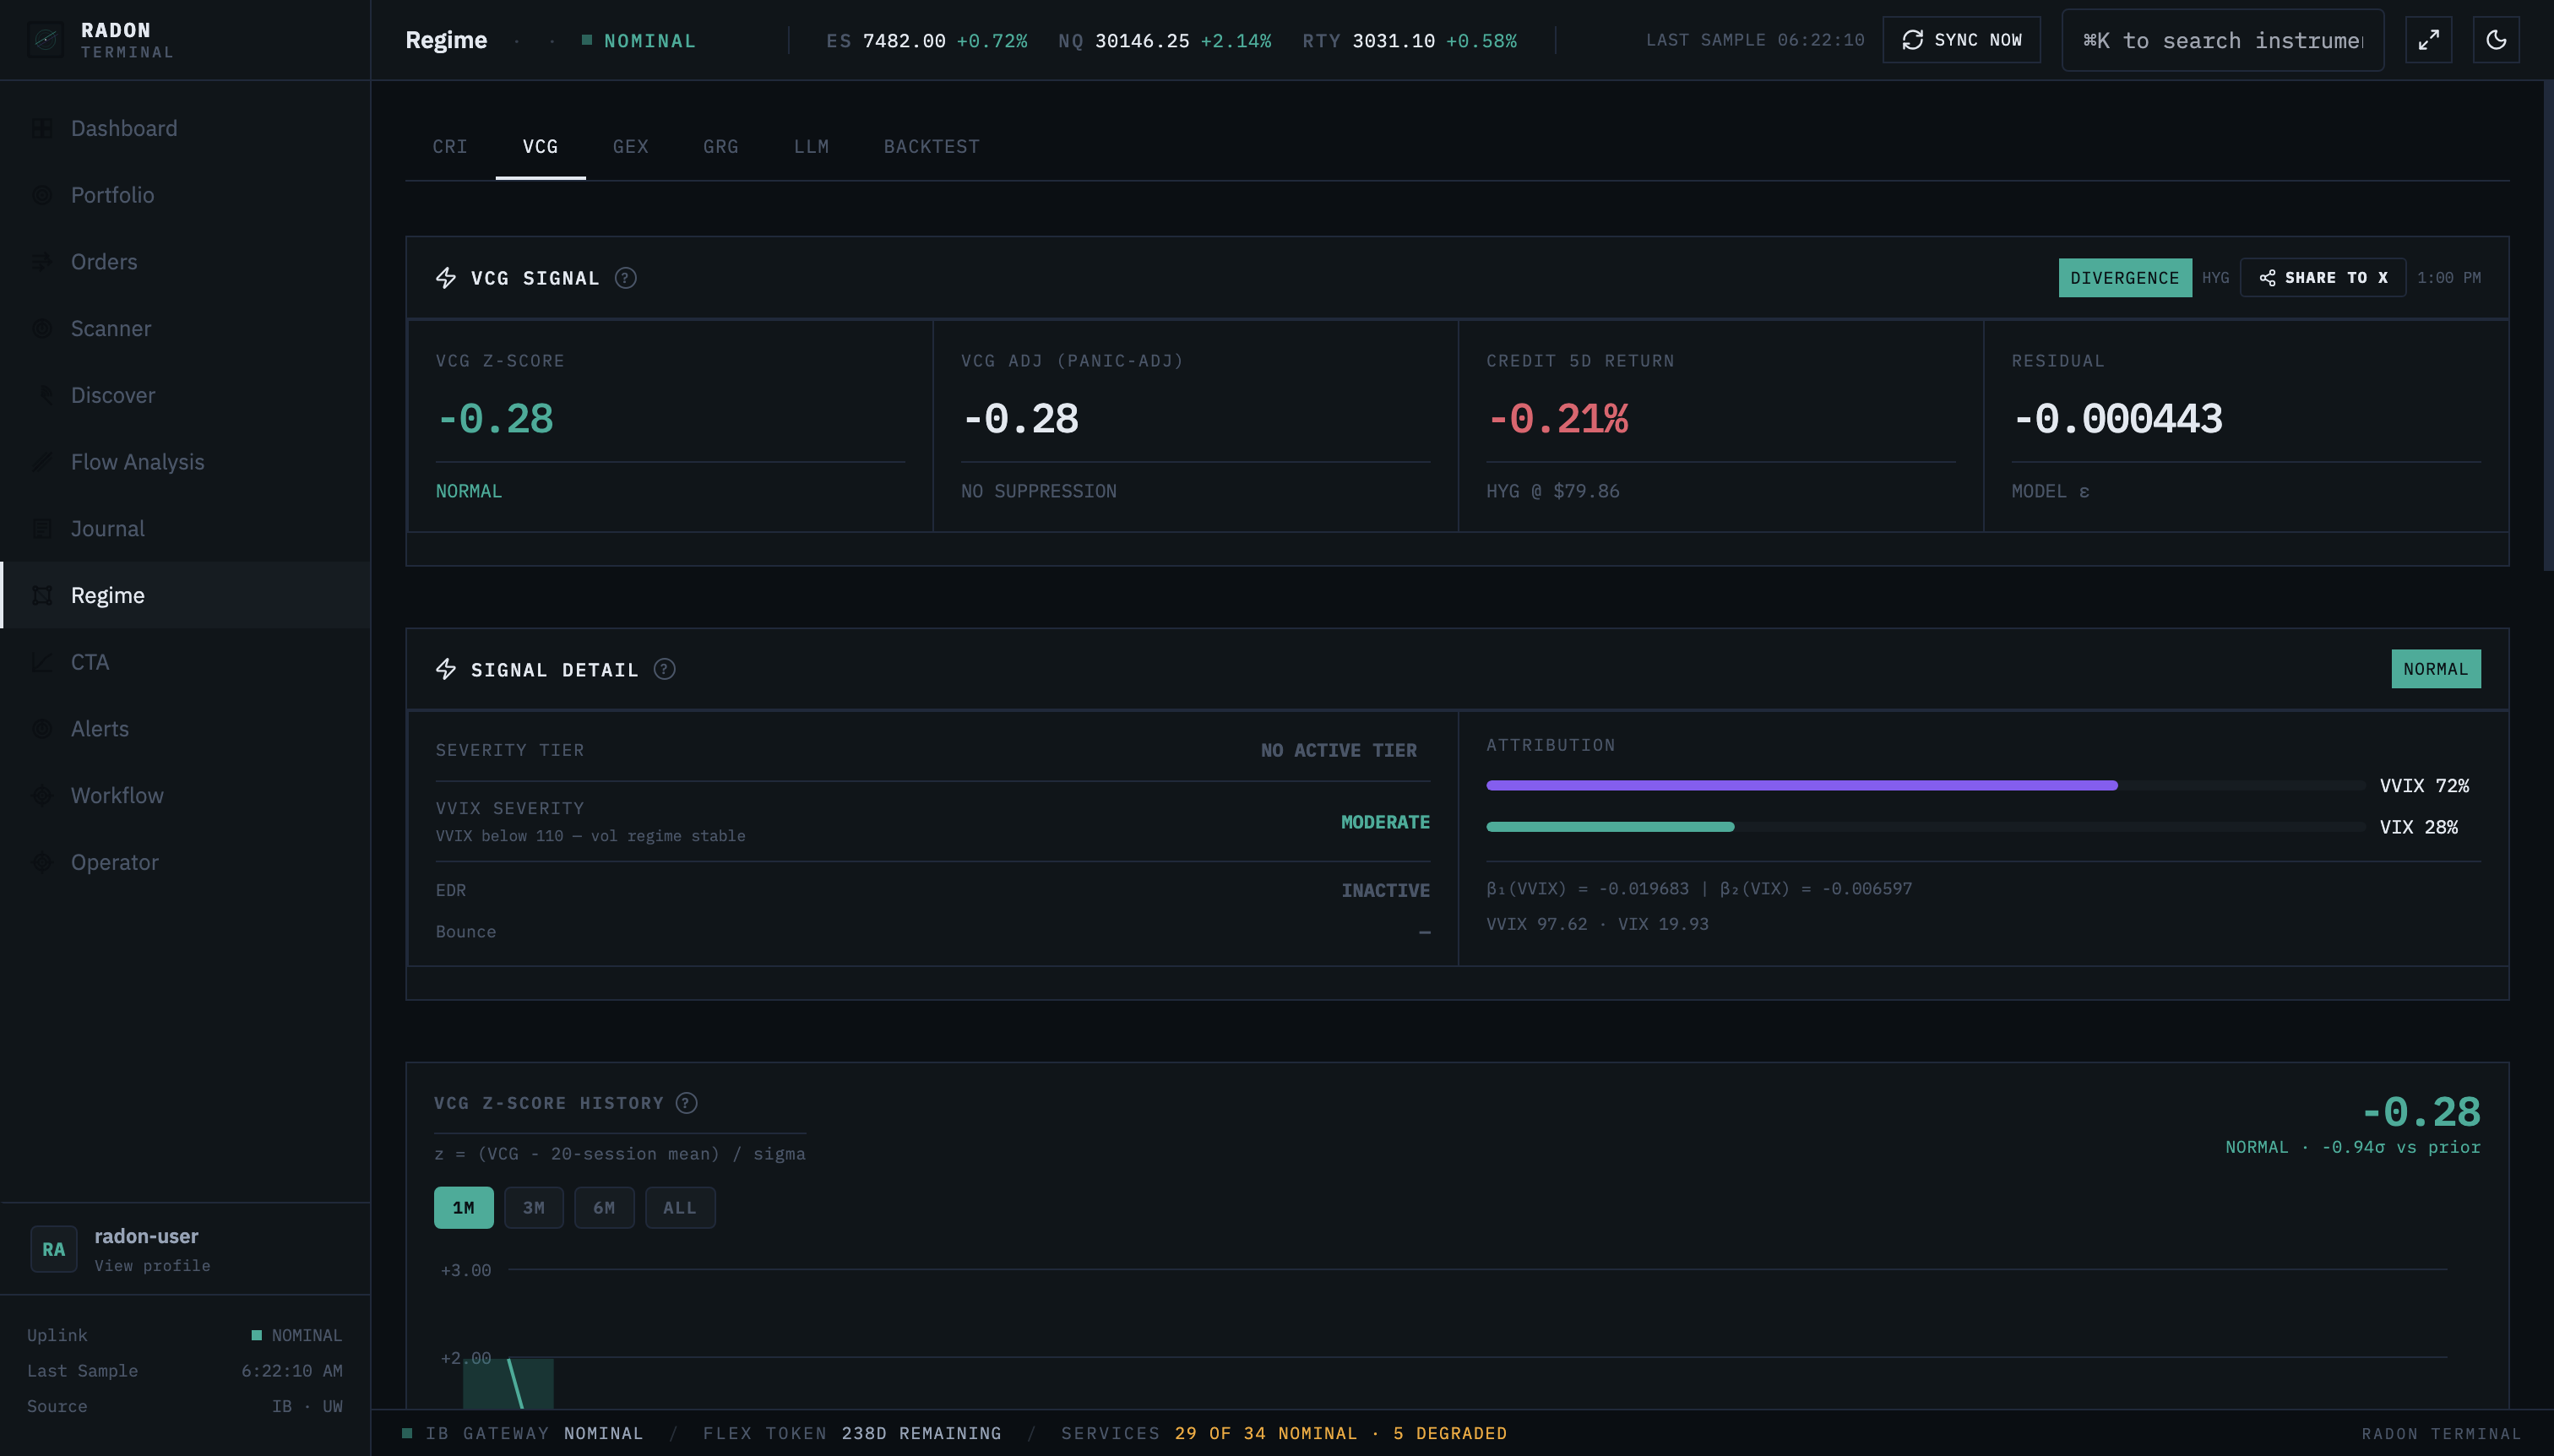The width and height of the screenshot is (2554, 1456).
Task: Open help for Signal Detail
Action: point(664,669)
